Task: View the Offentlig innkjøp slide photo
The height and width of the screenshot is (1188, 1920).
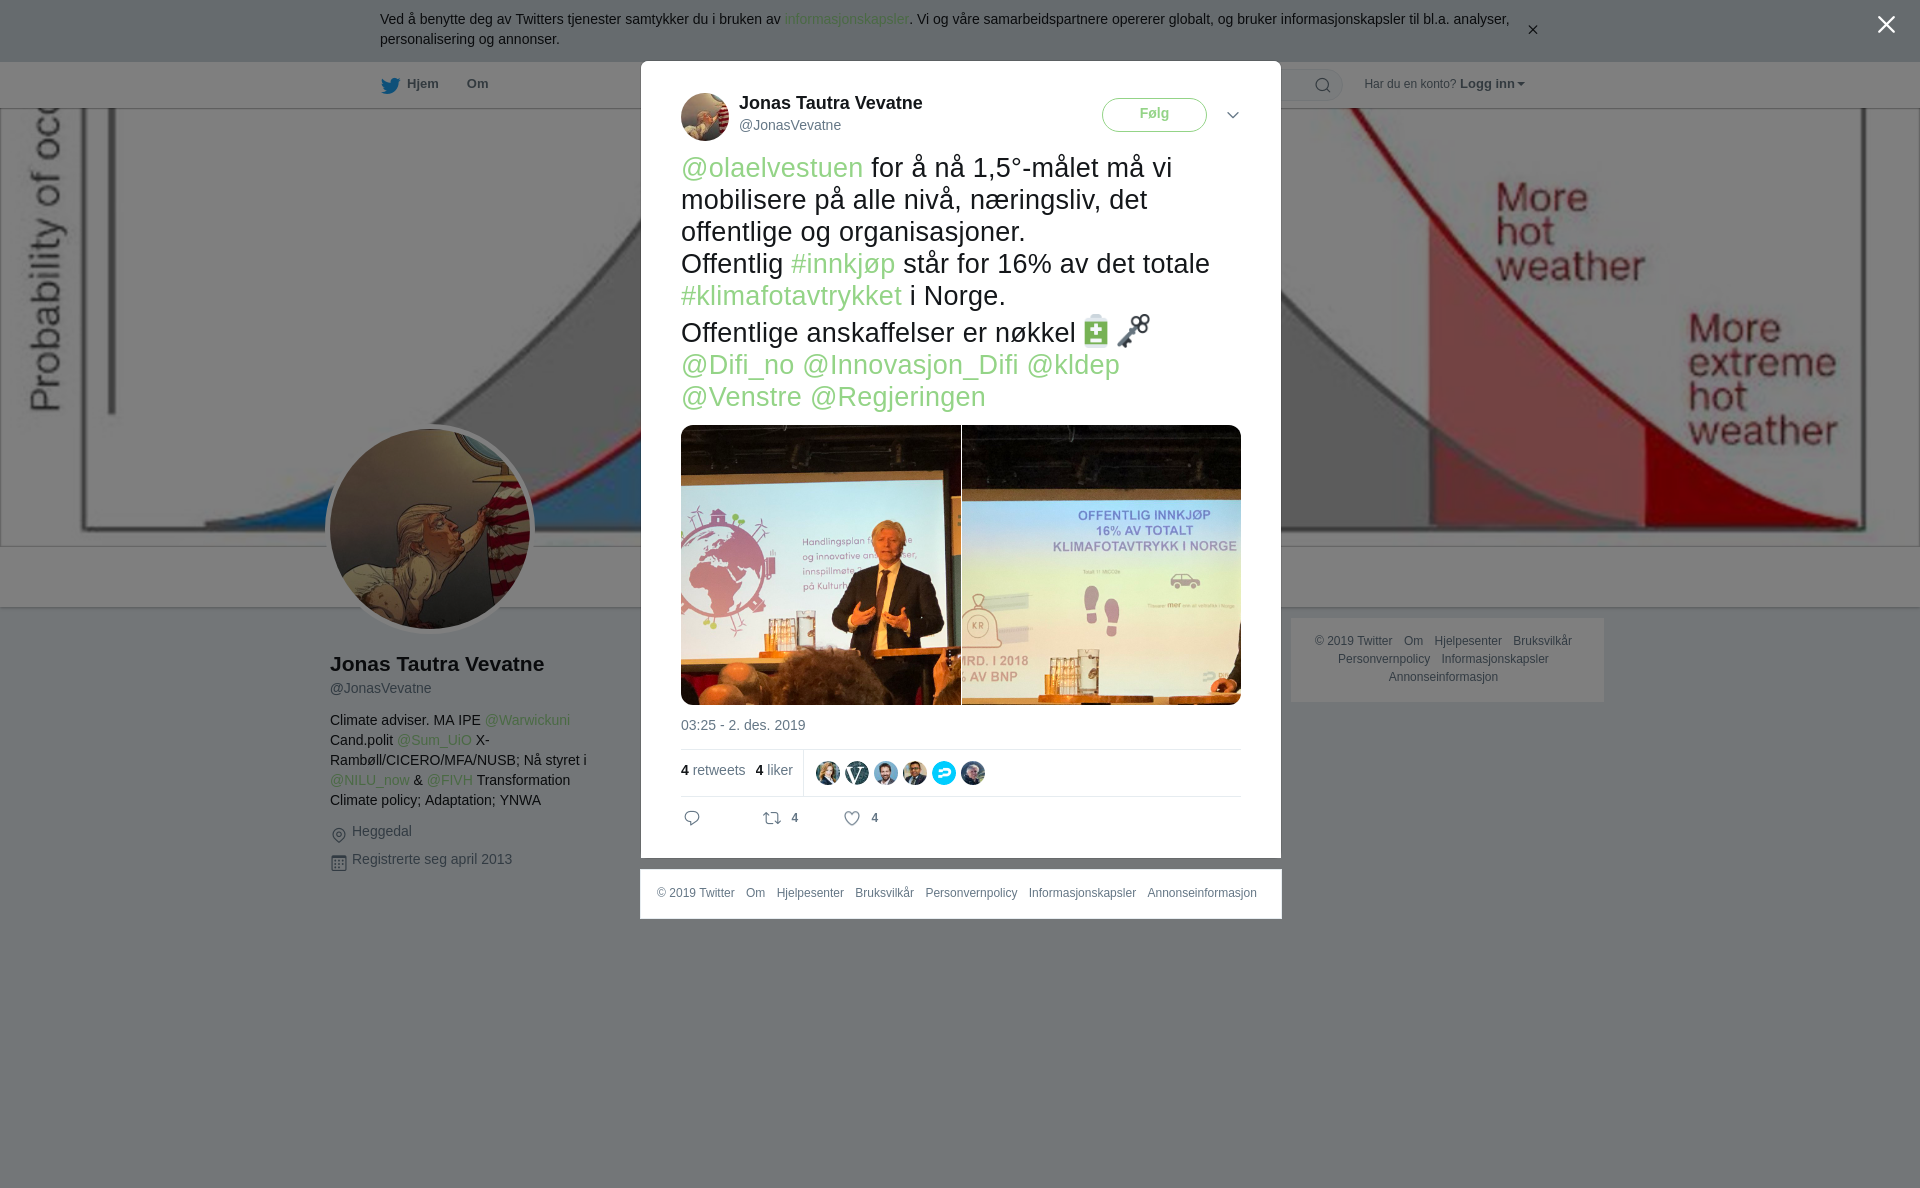Action: click(1101, 565)
